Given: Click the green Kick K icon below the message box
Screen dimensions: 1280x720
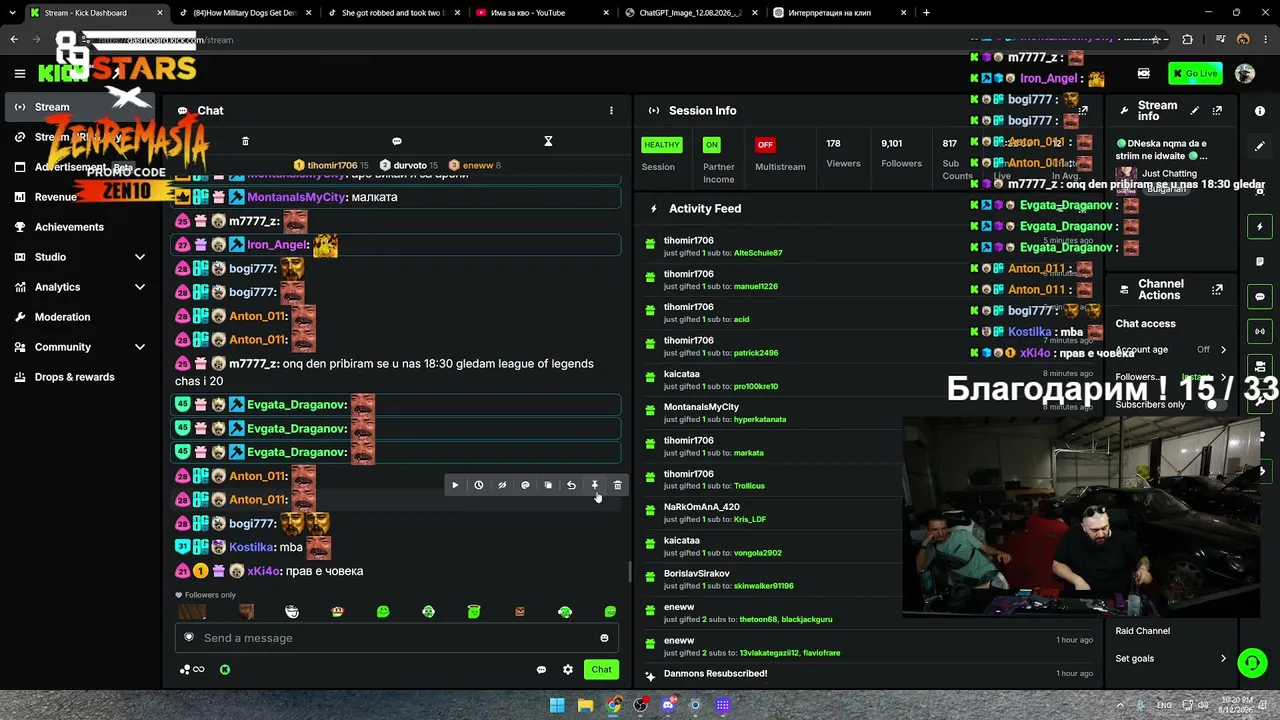Looking at the screenshot, I should (225, 670).
